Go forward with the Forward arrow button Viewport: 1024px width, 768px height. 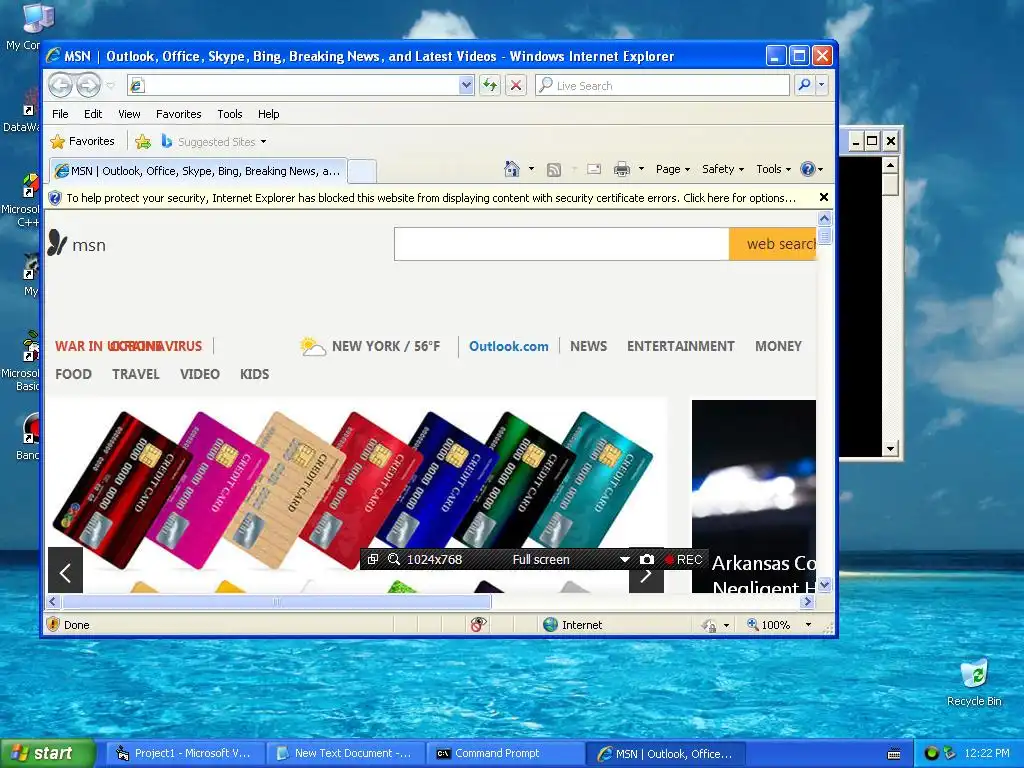(x=89, y=85)
